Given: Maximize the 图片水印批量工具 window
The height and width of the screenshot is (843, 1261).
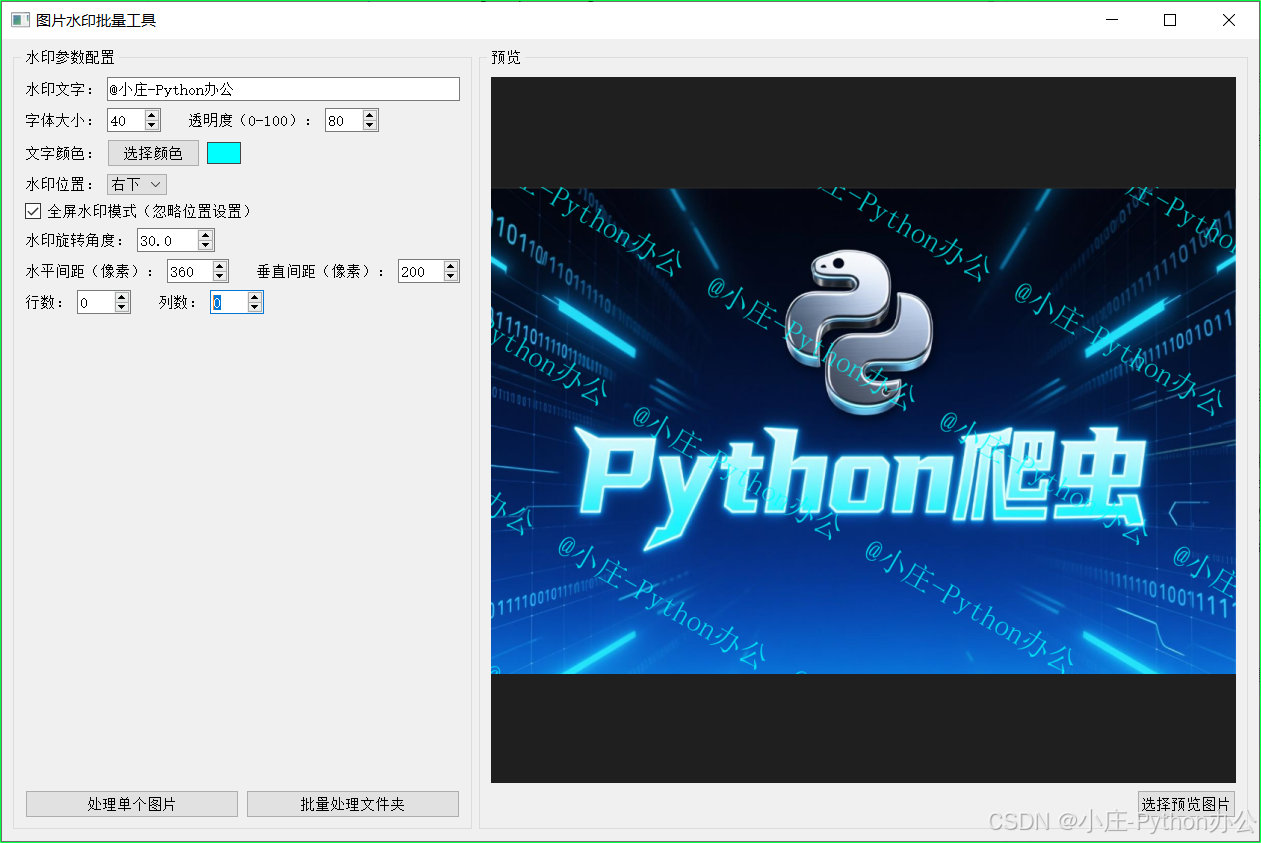Looking at the screenshot, I should coord(1170,20).
